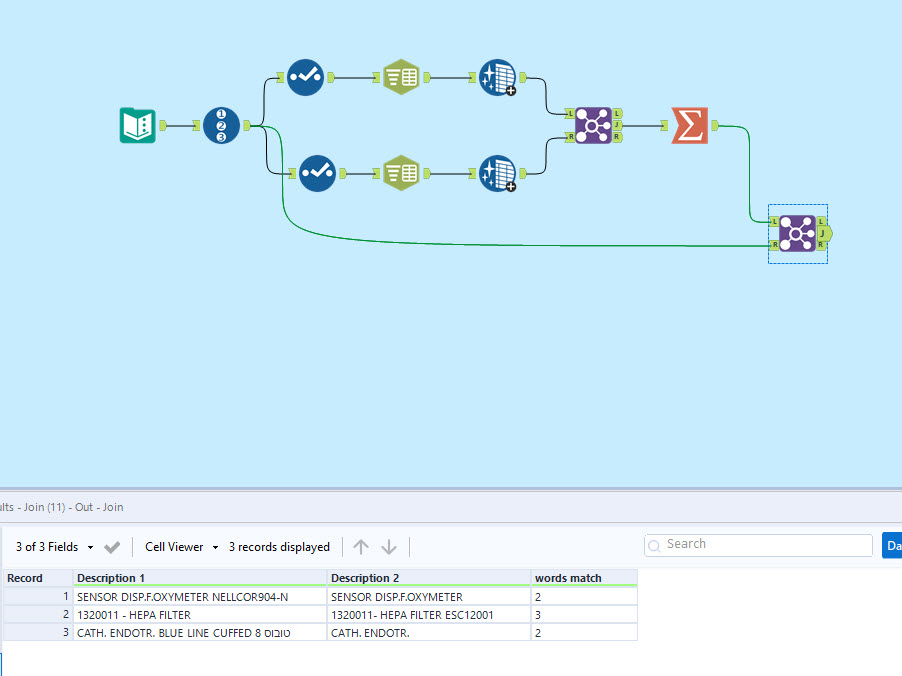
Task: Select the Join tool feeding the Summarize tool
Action: point(592,125)
